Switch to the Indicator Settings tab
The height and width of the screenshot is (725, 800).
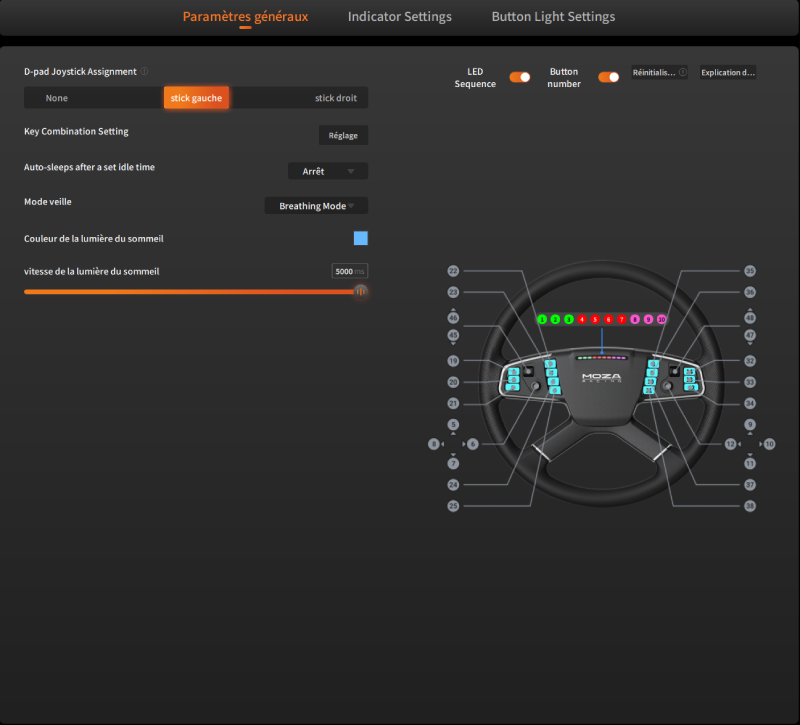399,17
